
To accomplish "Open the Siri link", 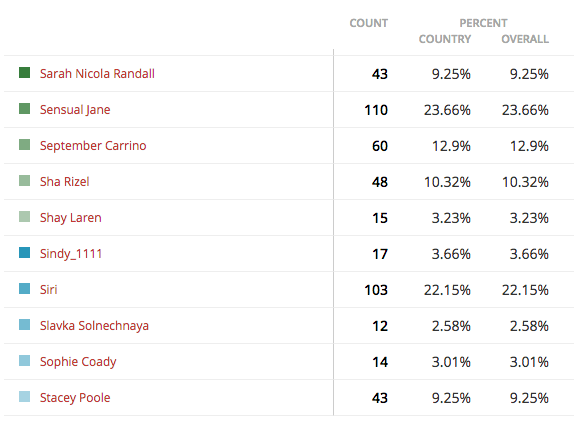I will (x=49, y=290).
